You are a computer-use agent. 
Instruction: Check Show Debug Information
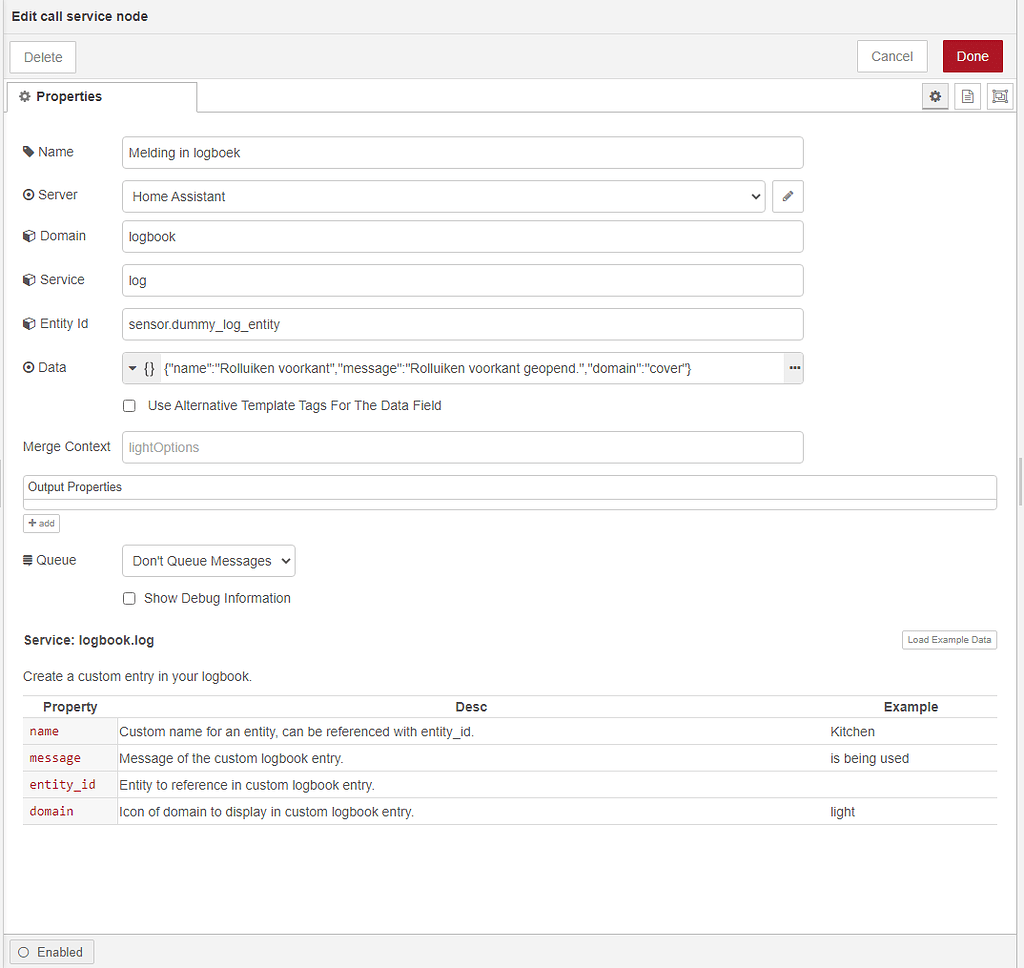point(129,598)
